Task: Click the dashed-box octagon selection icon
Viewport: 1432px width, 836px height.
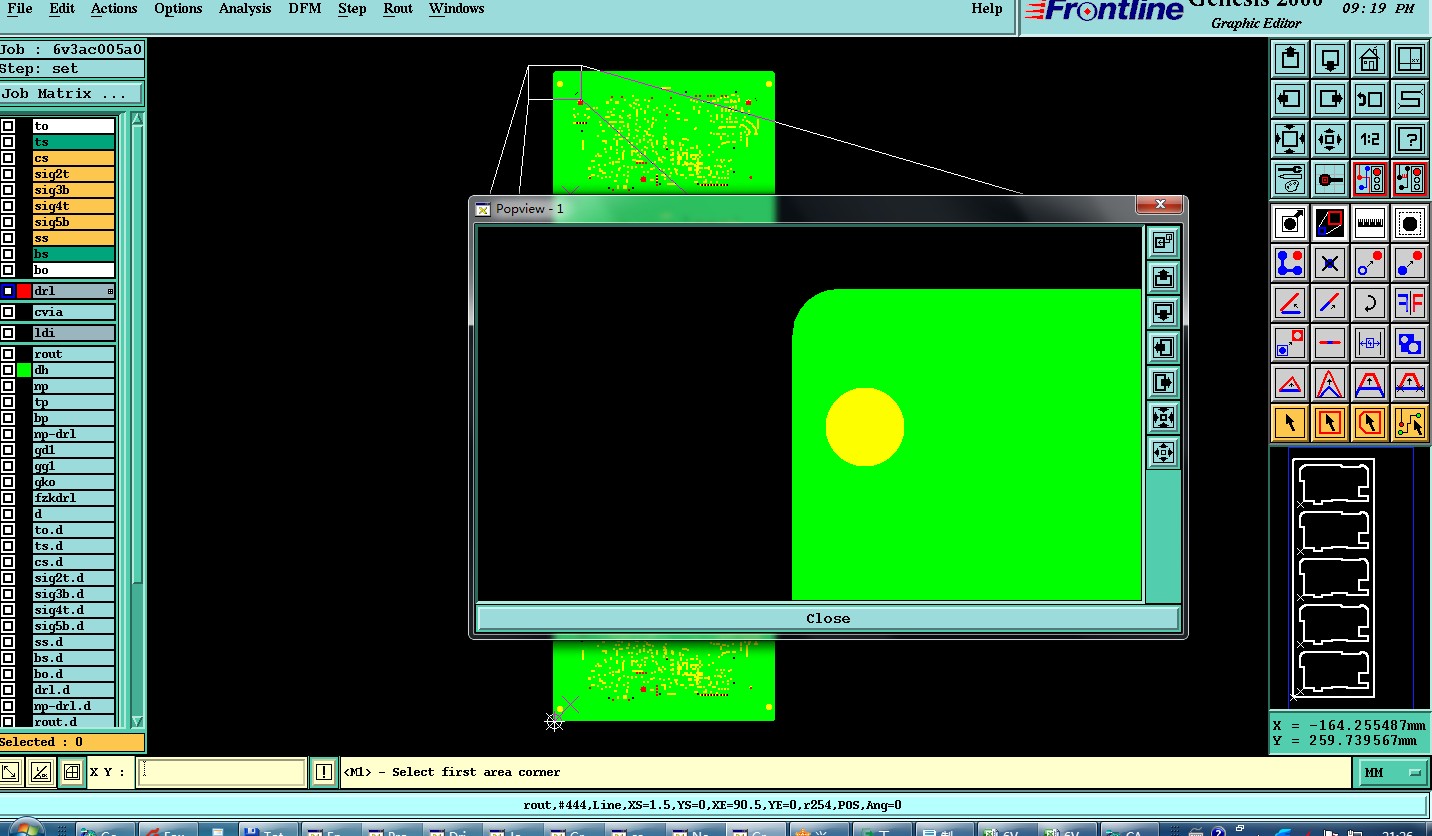Action: [x=1410, y=223]
